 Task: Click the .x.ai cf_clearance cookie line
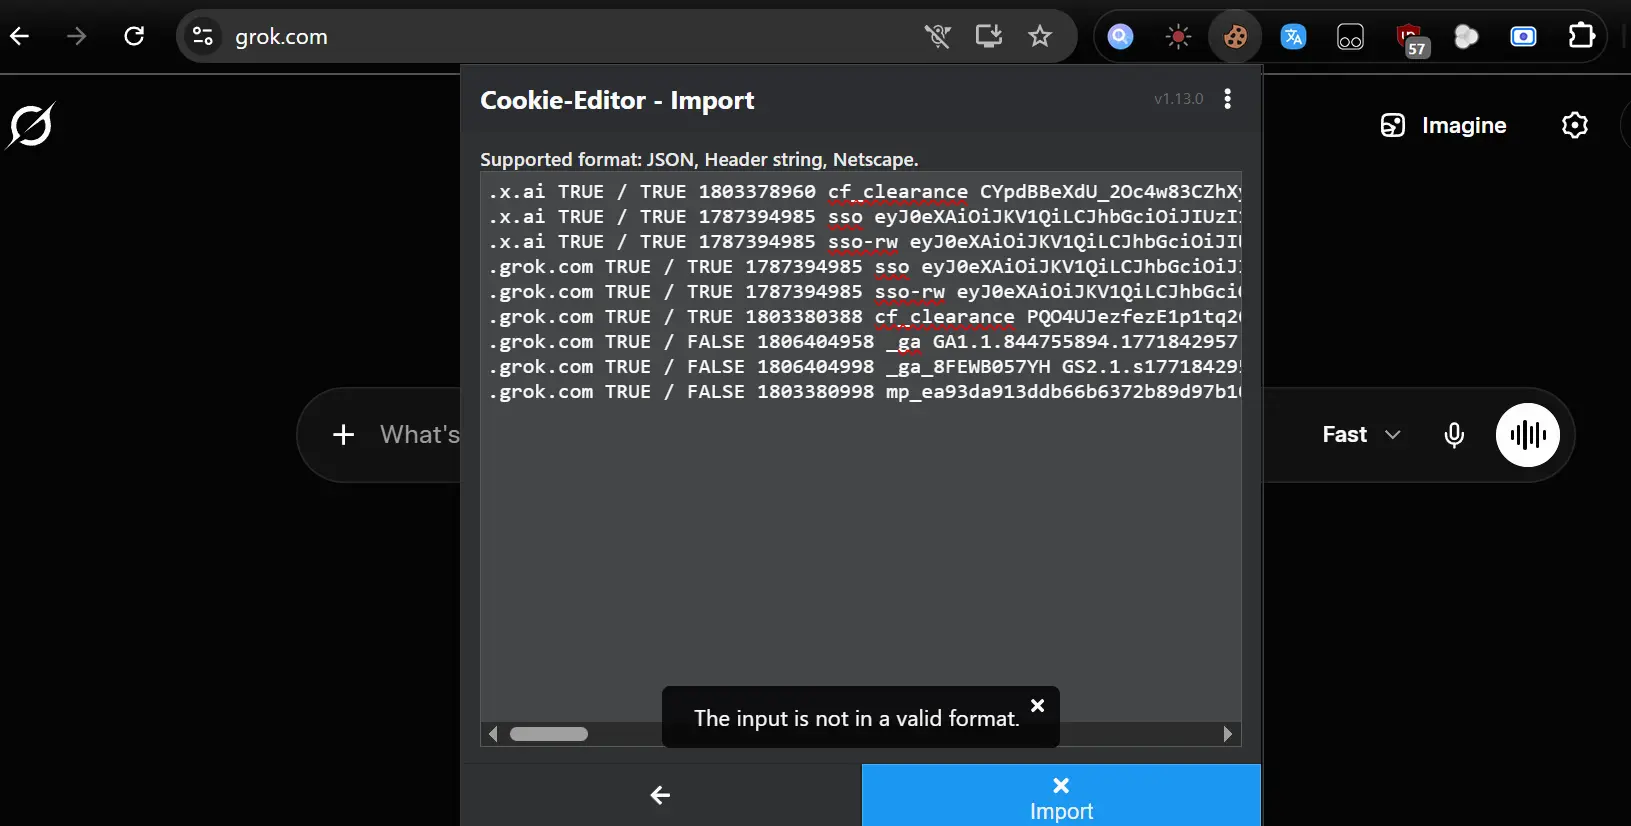(x=865, y=192)
